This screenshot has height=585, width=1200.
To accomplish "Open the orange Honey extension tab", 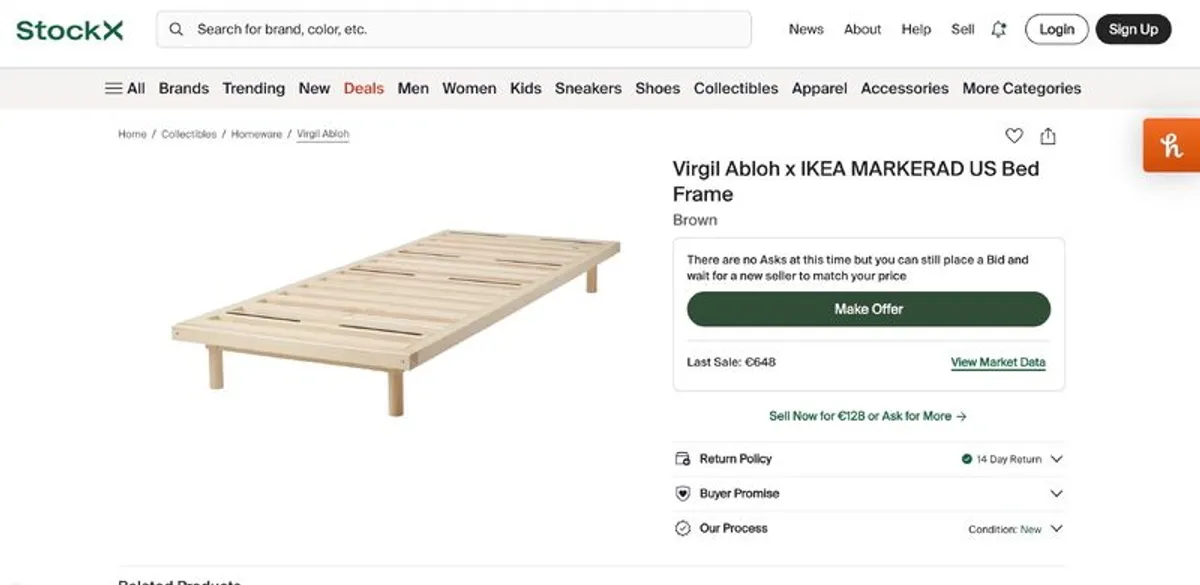I will point(1172,147).
